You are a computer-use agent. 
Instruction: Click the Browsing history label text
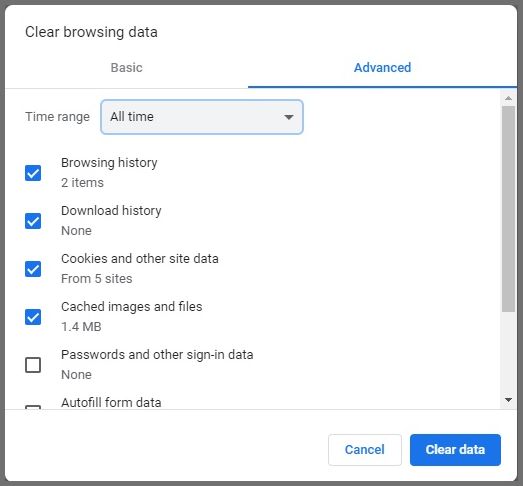pyautogui.click(x=109, y=163)
